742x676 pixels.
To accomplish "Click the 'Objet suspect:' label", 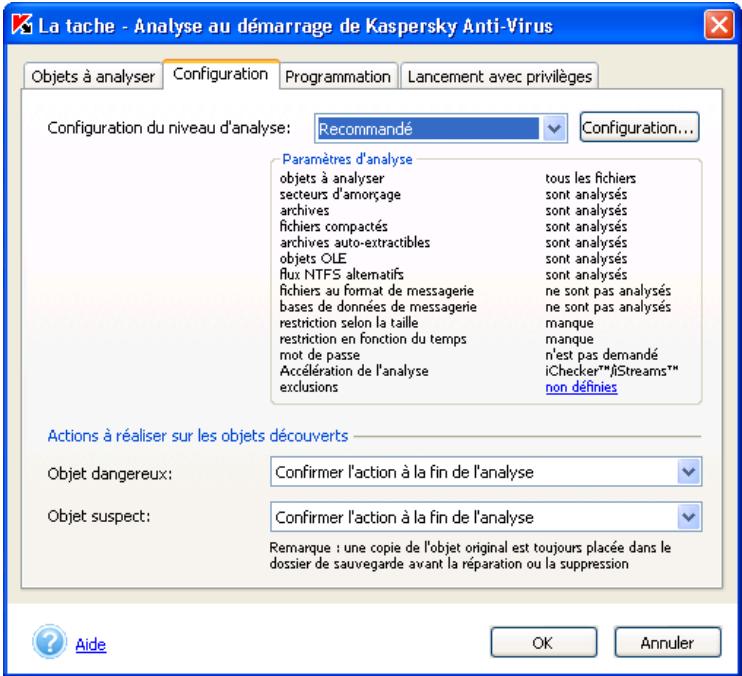I will coord(99,516).
